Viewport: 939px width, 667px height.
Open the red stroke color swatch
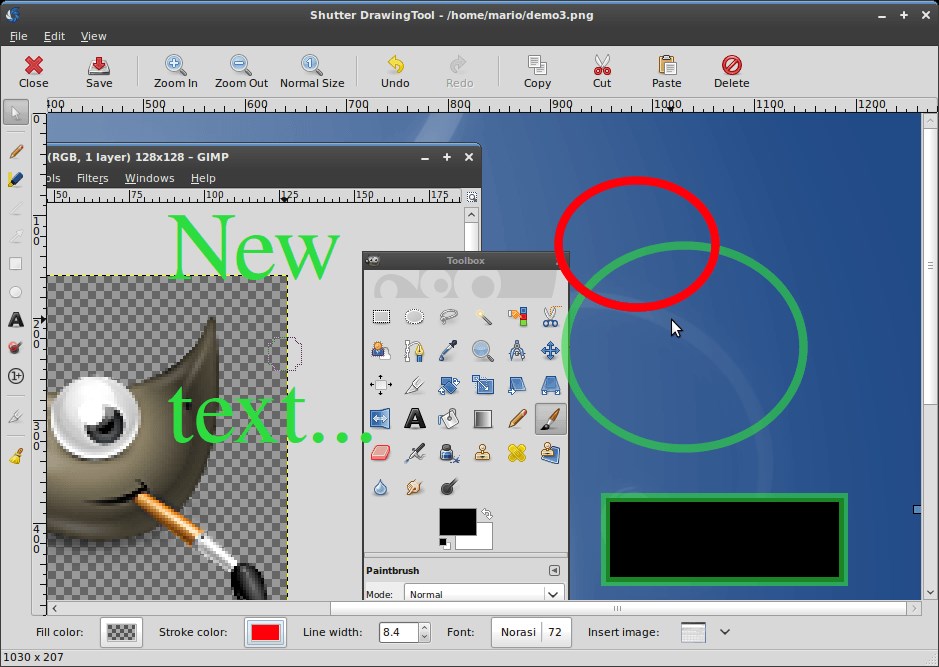point(265,632)
